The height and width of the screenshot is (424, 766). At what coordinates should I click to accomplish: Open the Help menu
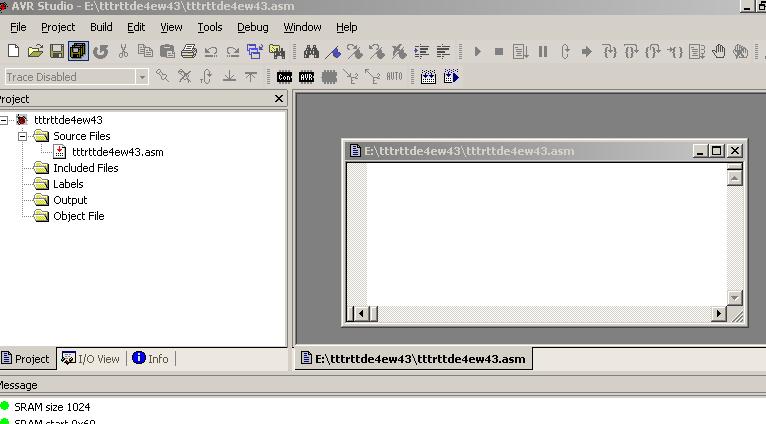(346, 27)
